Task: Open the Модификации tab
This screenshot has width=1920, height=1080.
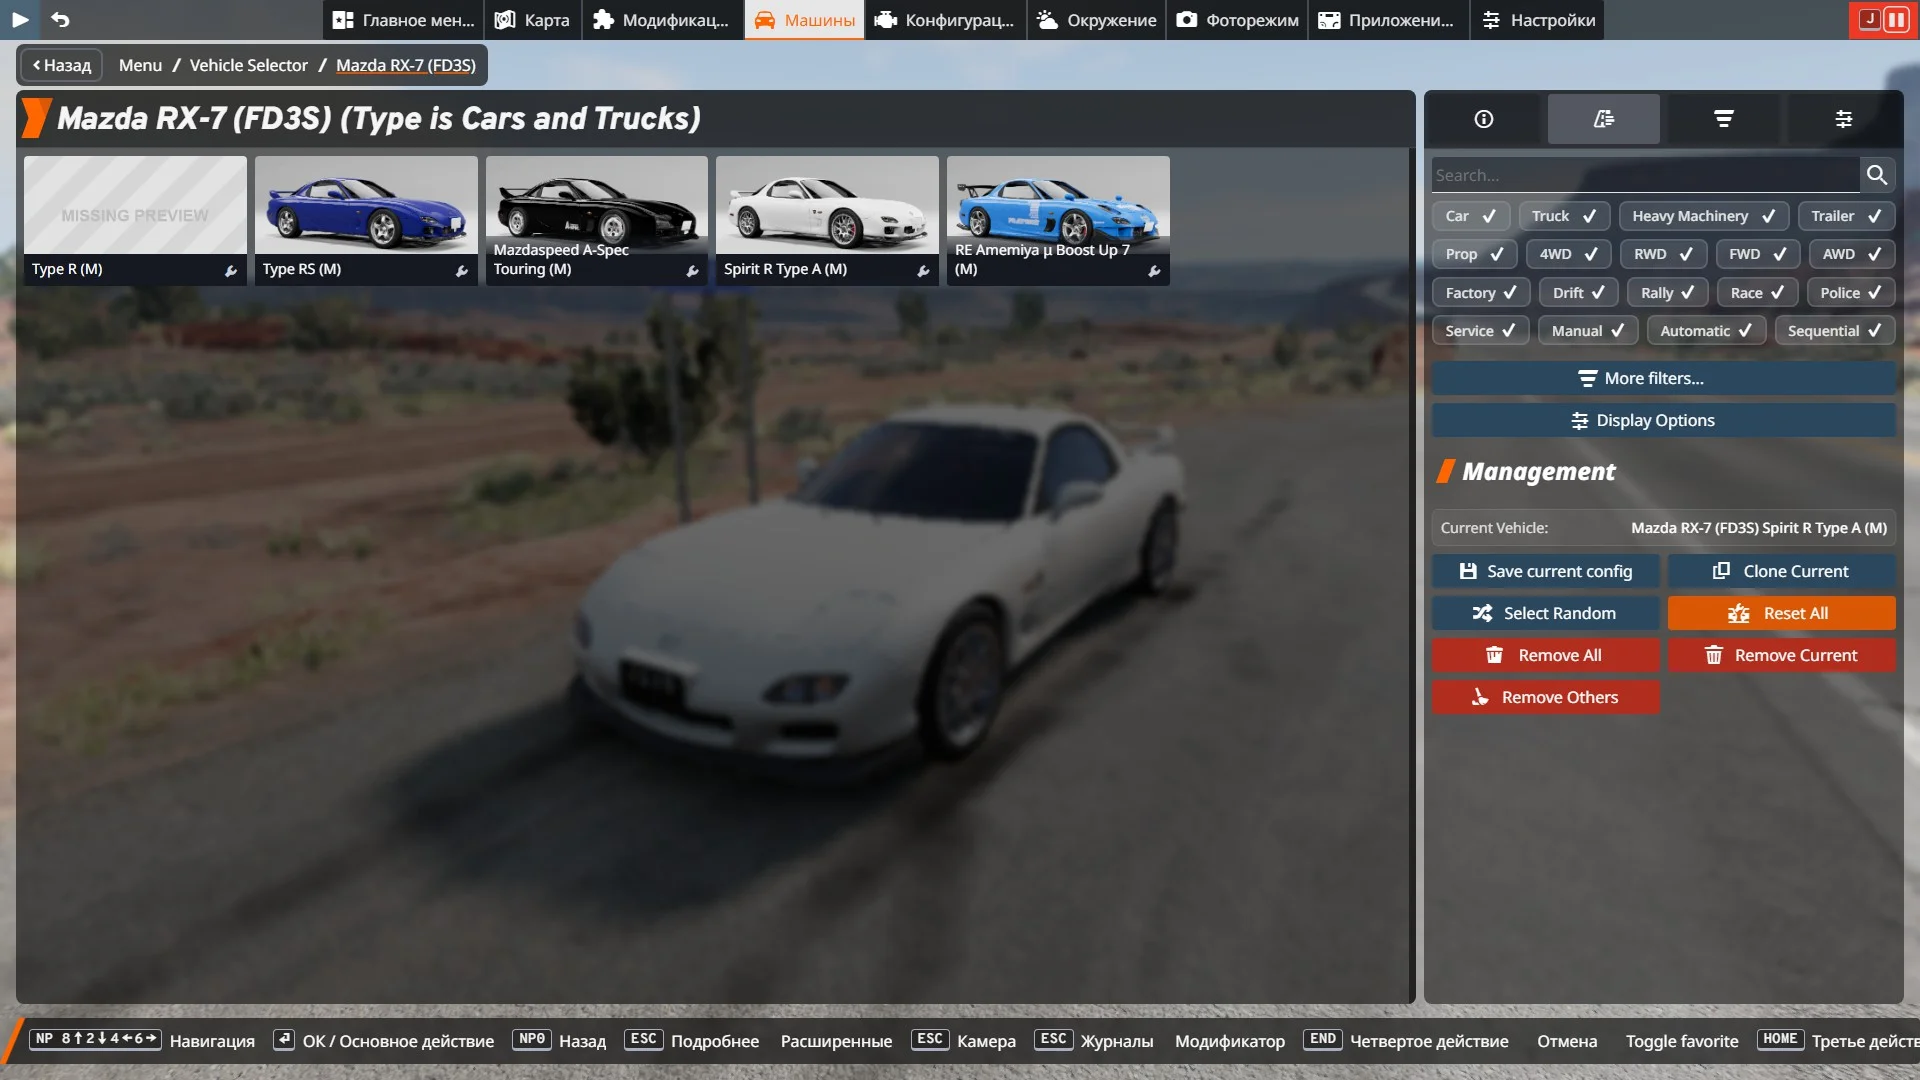Action: 662,20
